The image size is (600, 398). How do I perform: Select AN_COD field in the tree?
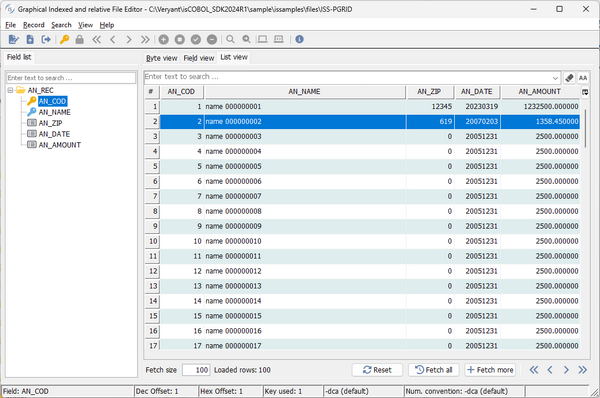pos(53,101)
